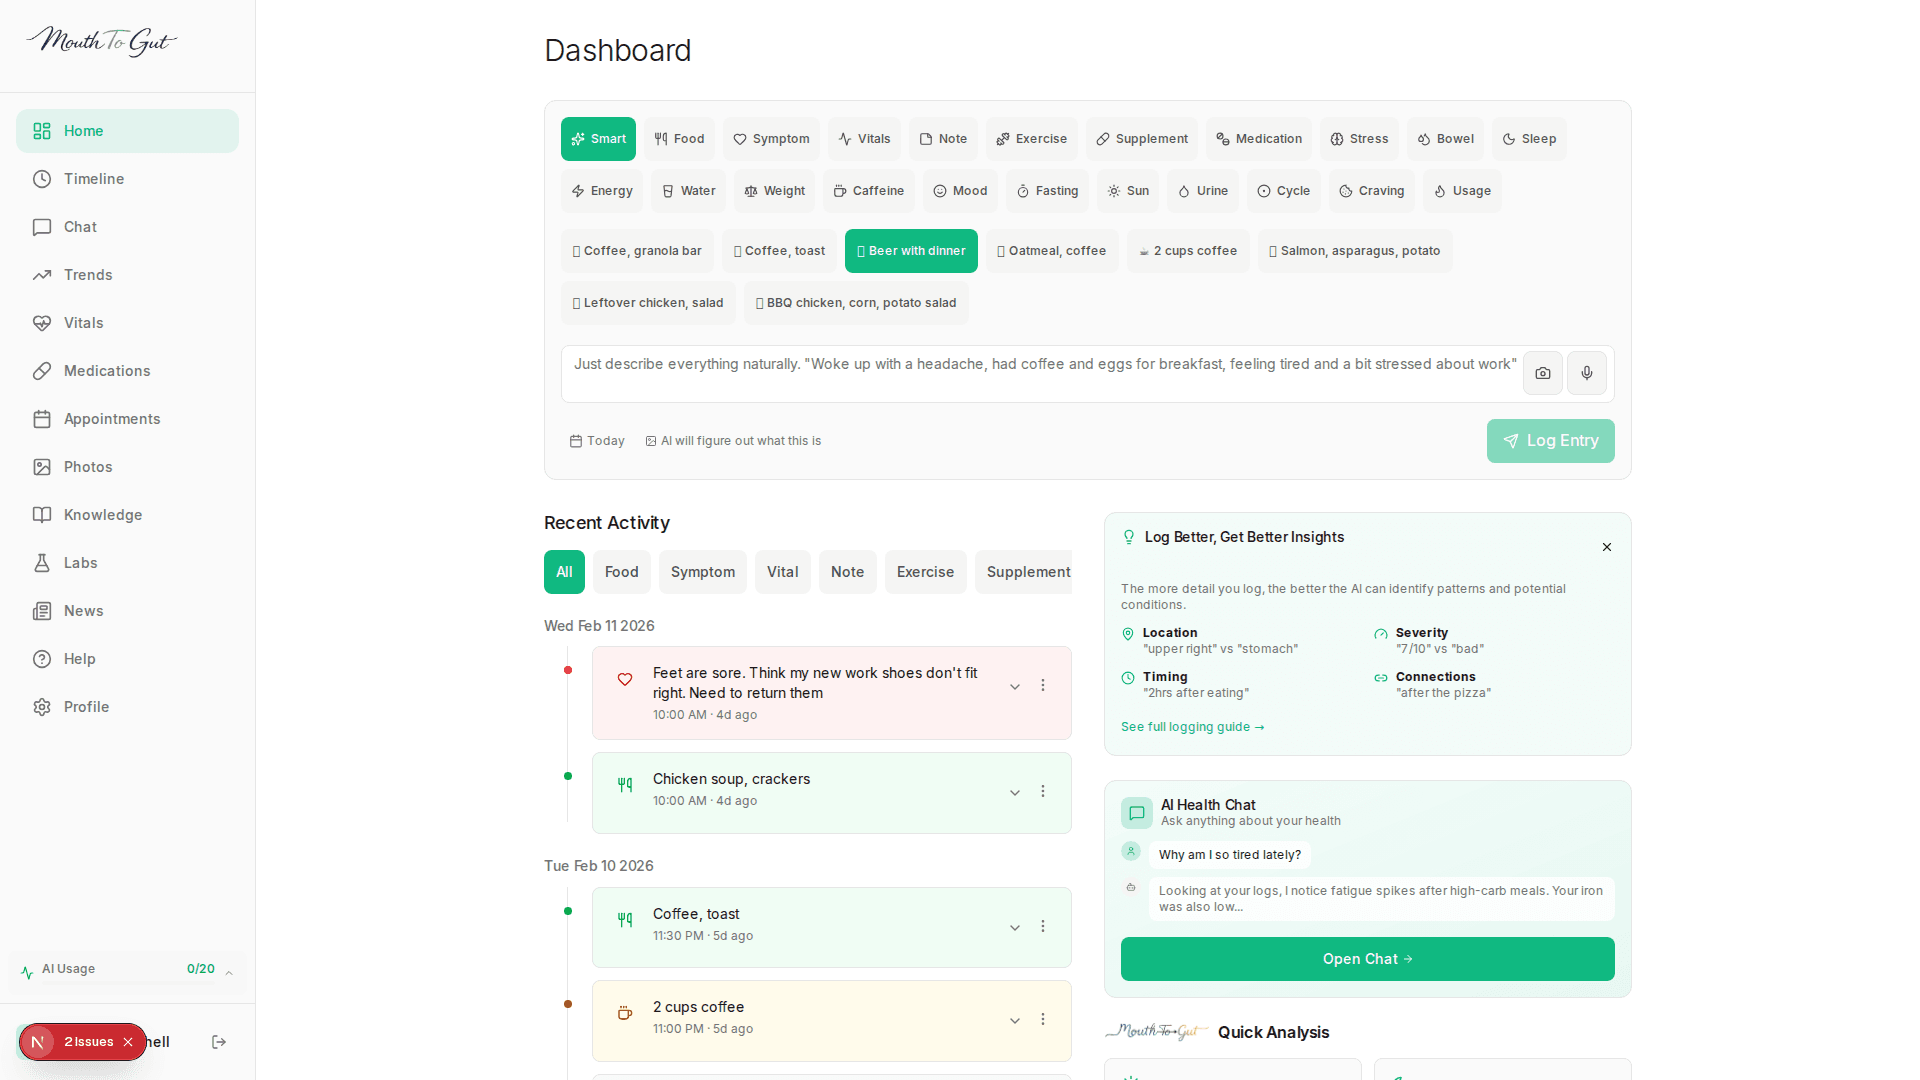Open the camera photo capture icon
1920x1080 pixels.
click(x=1542, y=373)
